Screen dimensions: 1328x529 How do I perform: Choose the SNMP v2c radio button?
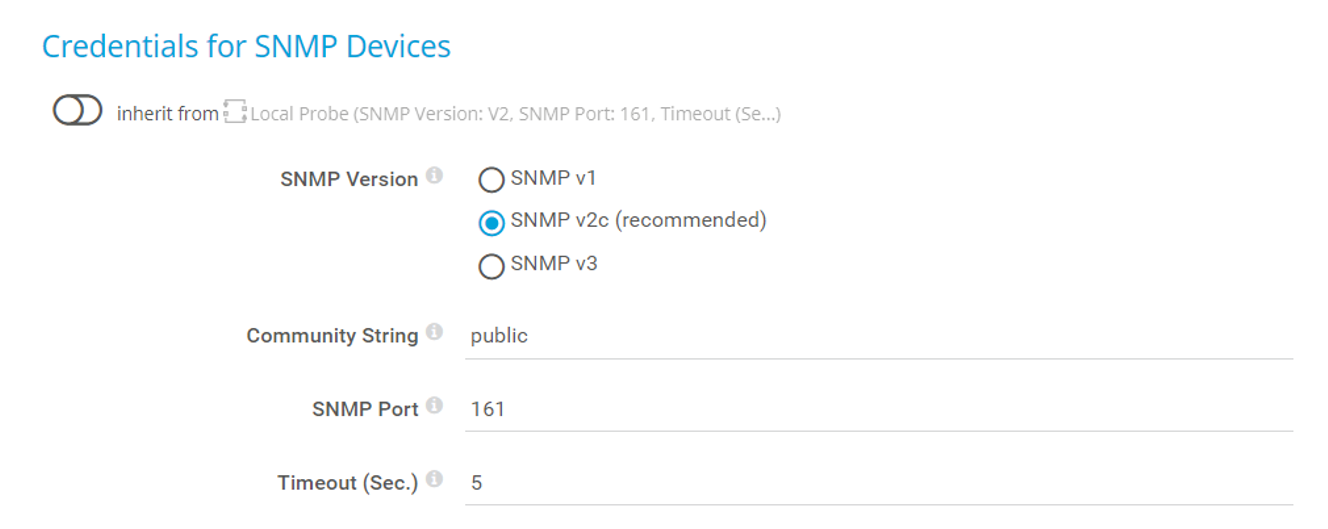tap(491, 222)
